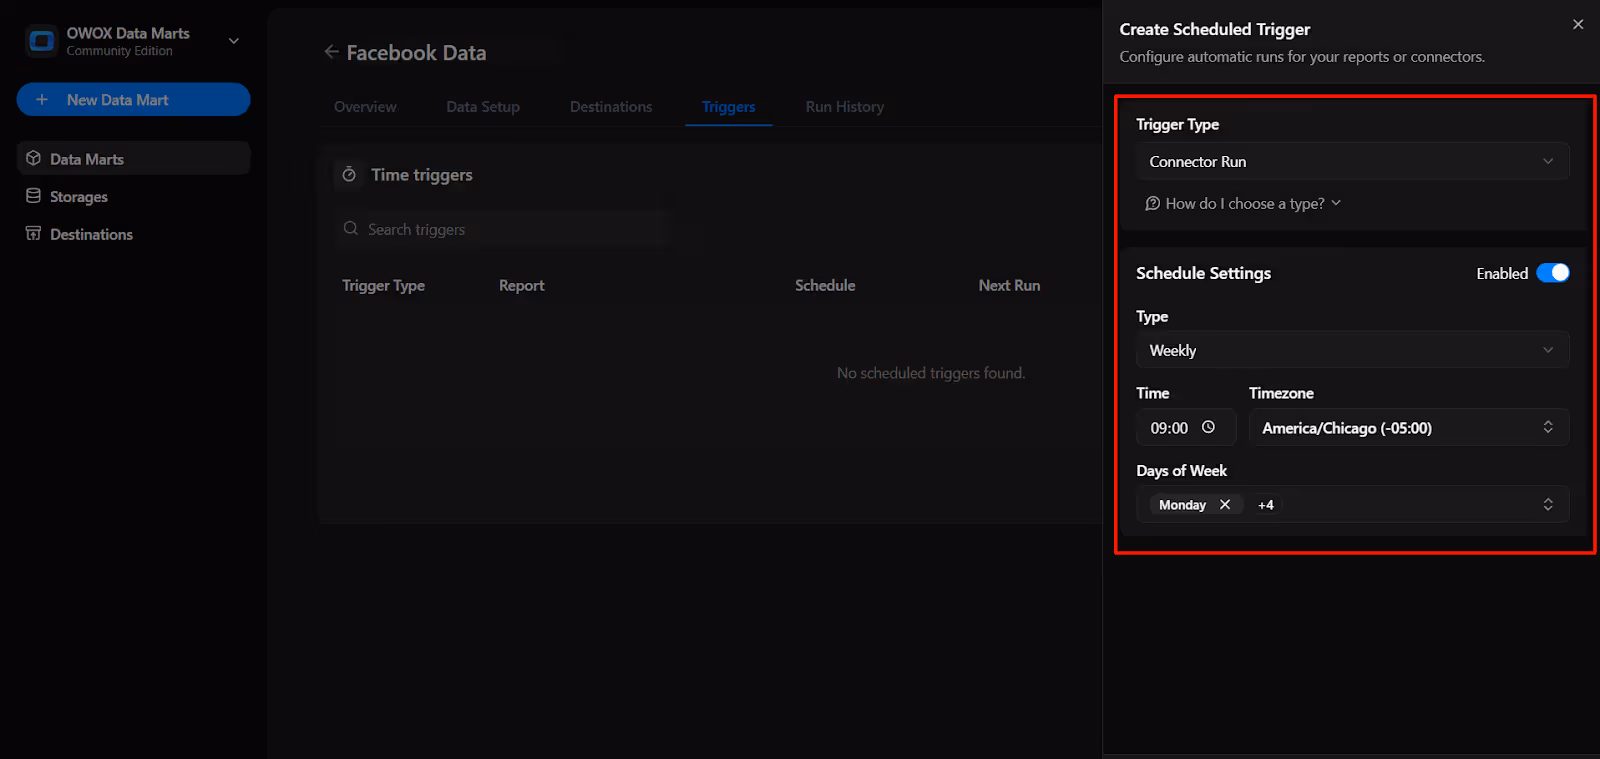The image size is (1600, 759).
Task: Click the Monday chip label
Action: coord(1182,505)
